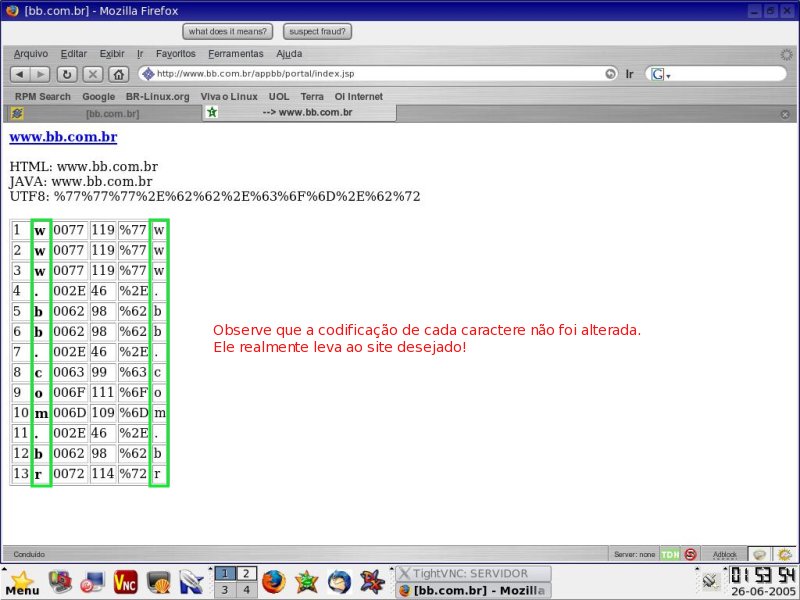Open the Ajuda menu
This screenshot has width=800, height=600.
(x=289, y=54)
